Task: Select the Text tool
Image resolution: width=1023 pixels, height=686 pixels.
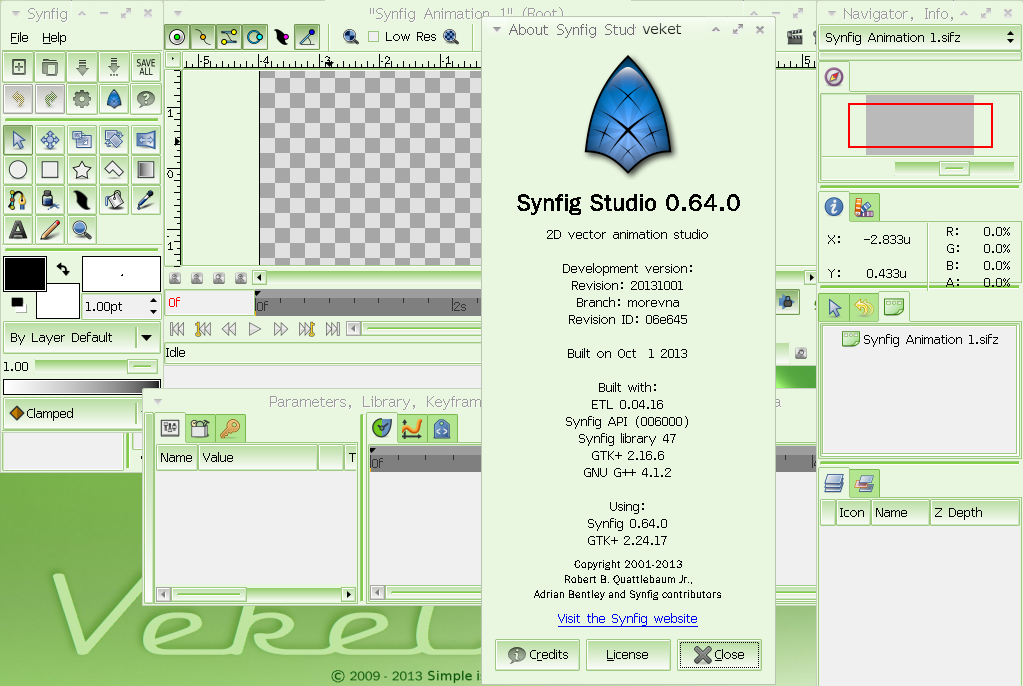Action: [x=18, y=230]
